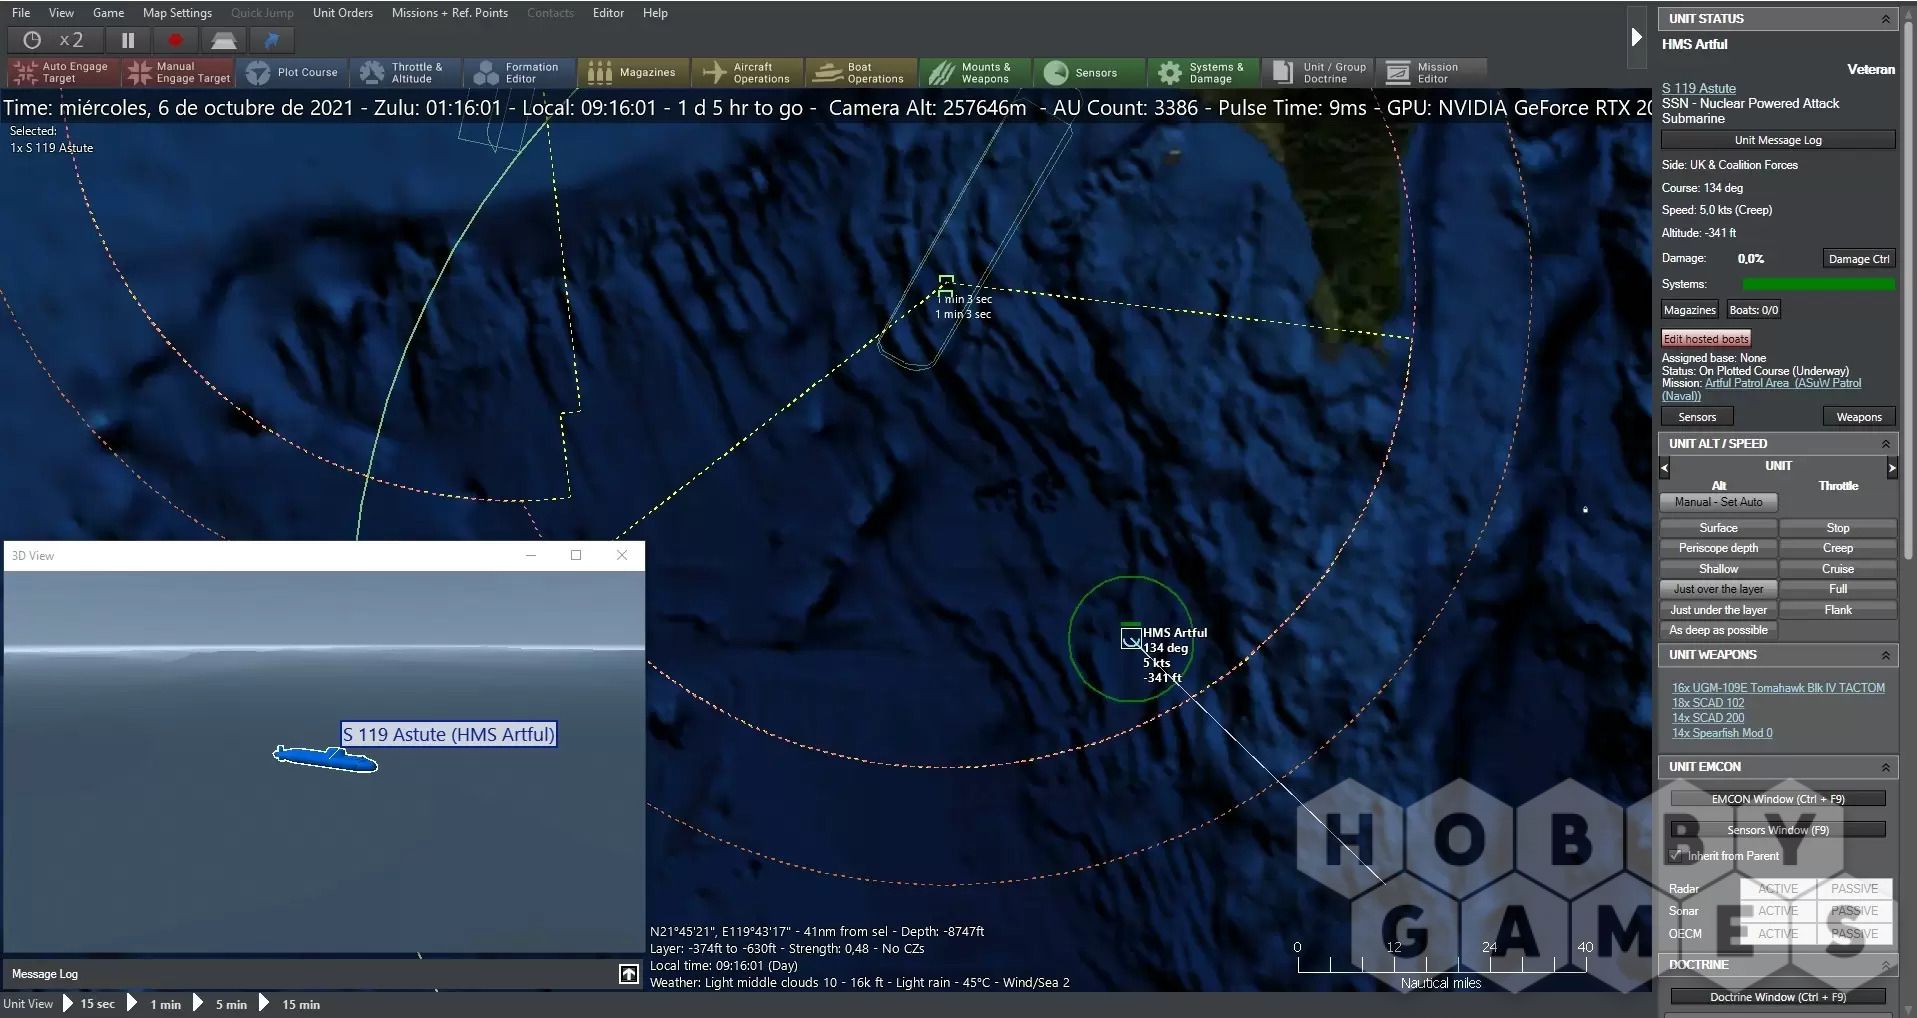
Task: Toggle Inherit from Parent checkbox
Action: coord(1677,856)
